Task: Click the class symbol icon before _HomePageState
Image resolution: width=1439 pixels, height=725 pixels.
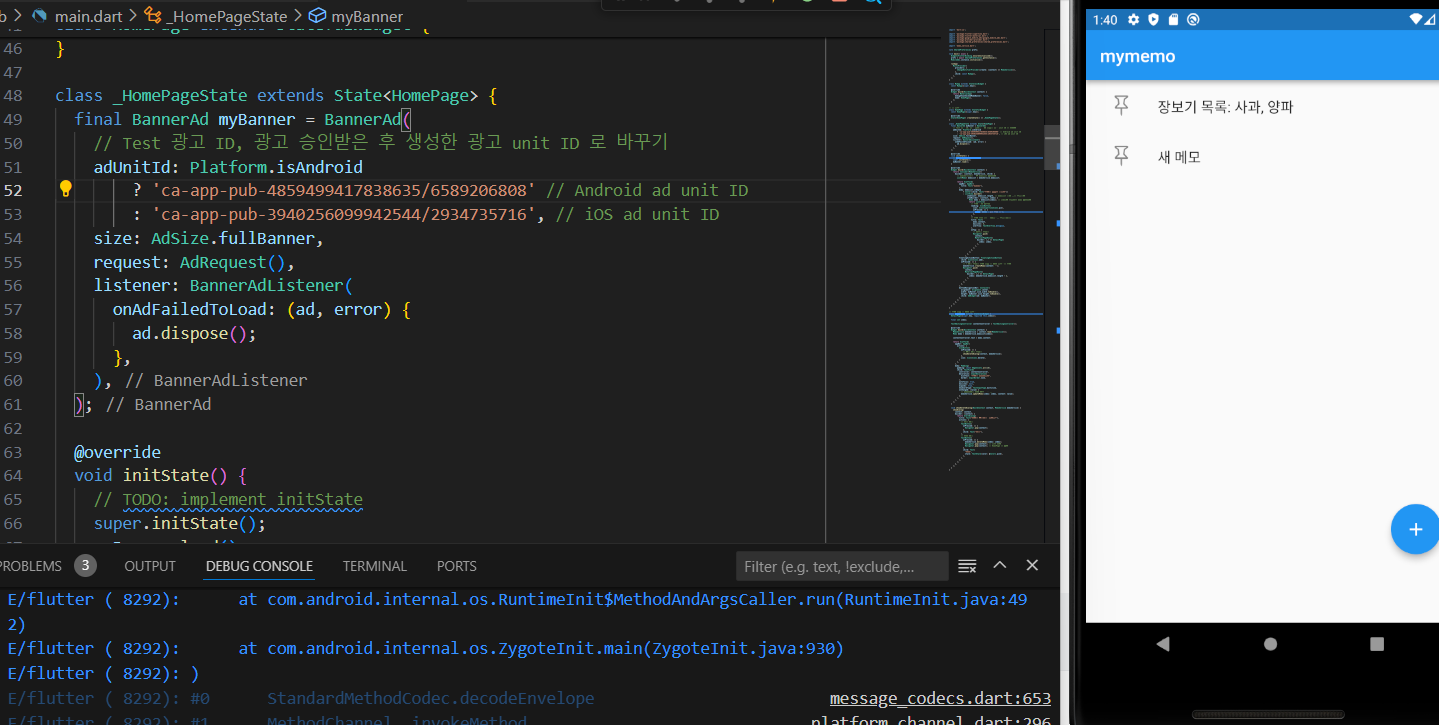Action: (154, 16)
